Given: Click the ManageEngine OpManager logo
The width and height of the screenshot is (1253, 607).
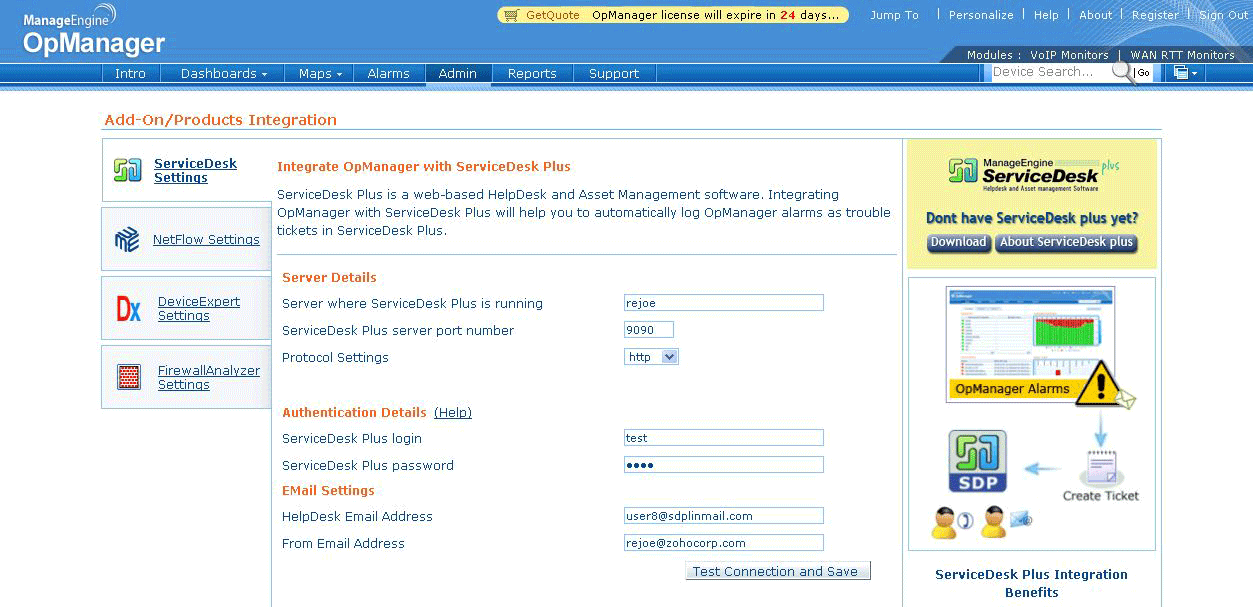Looking at the screenshot, I should tap(94, 31).
